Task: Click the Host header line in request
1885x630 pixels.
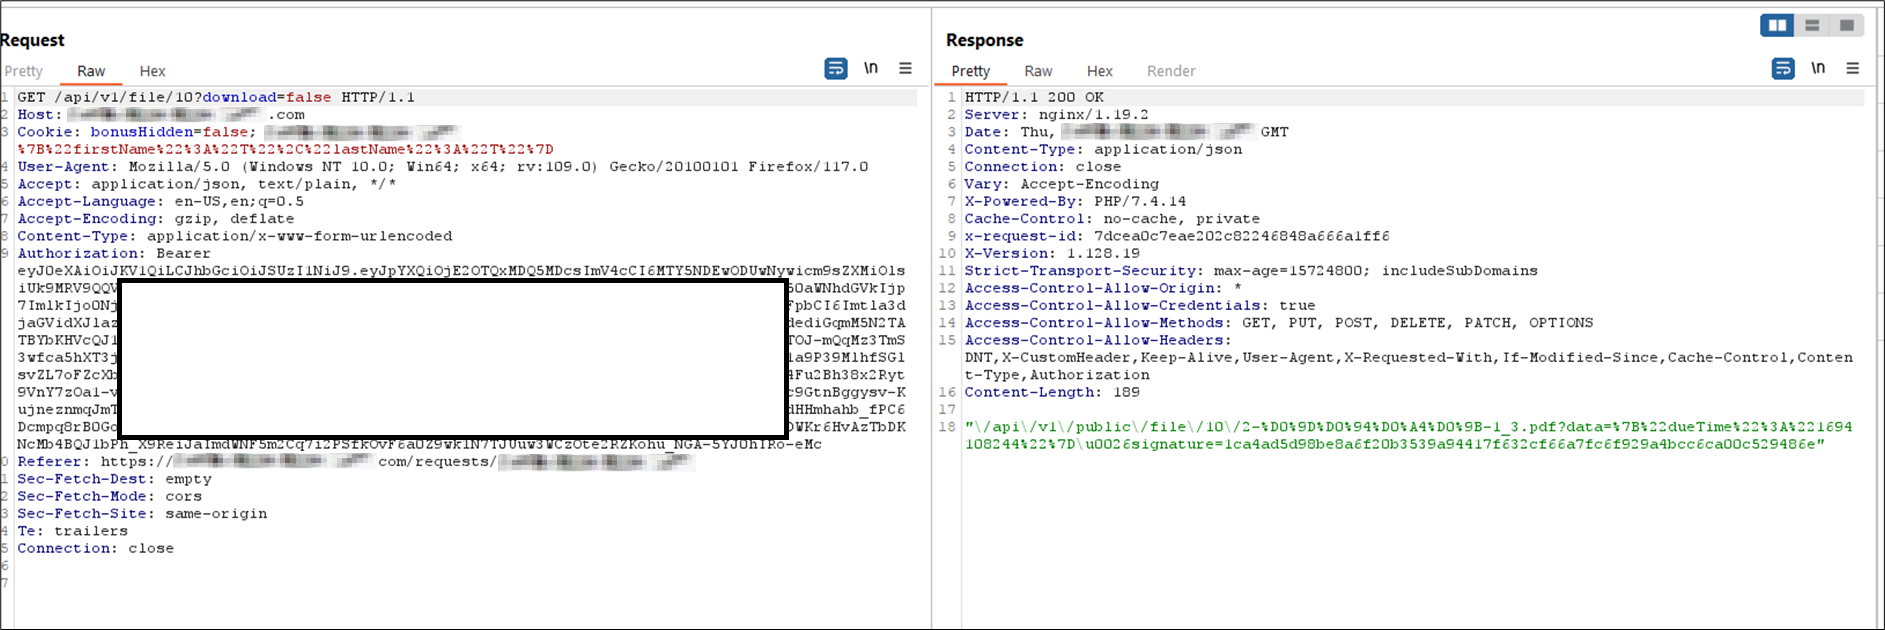Action: [161, 114]
